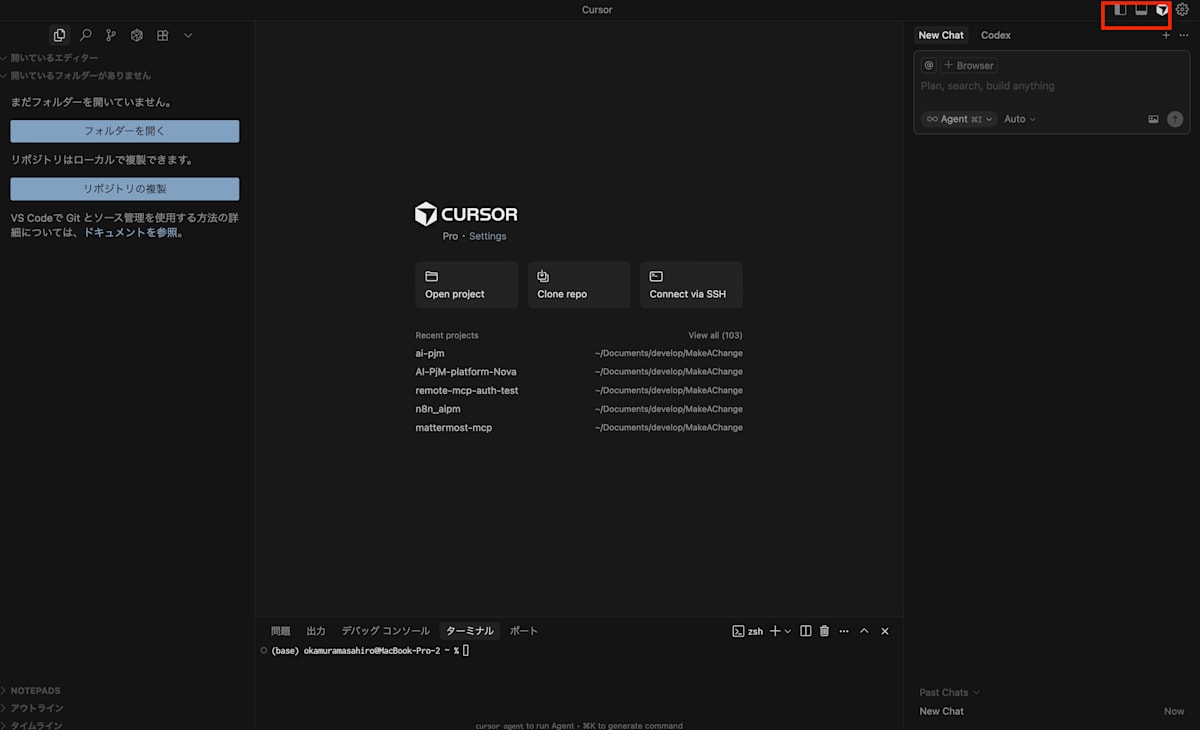The width and height of the screenshot is (1200, 730).
Task: Create a new terminal with plus icon
Action: pyautogui.click(x=775, y=631)
